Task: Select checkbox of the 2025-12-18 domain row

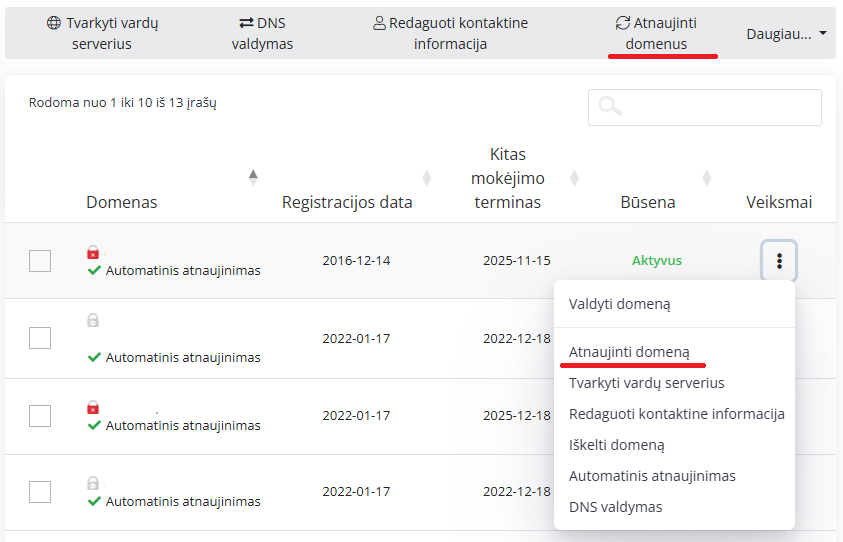Action: click(40, 415)
